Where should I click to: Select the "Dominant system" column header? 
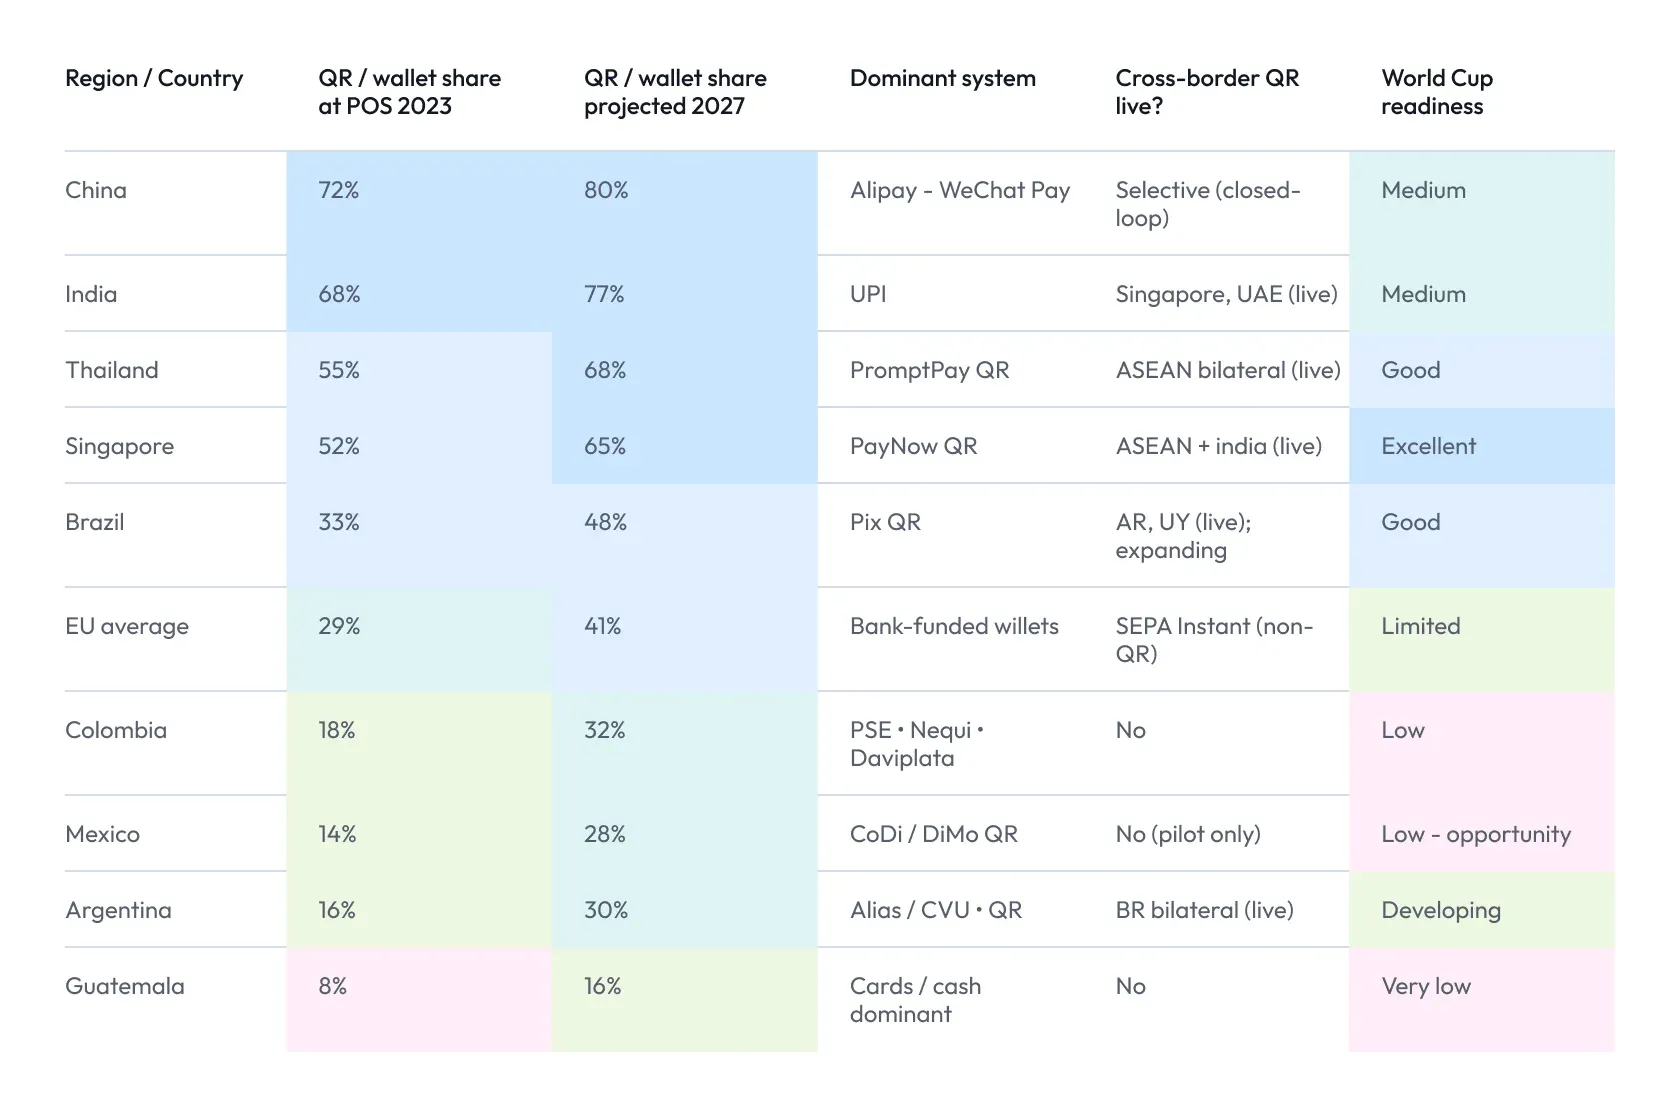click(x=942, y=78)
